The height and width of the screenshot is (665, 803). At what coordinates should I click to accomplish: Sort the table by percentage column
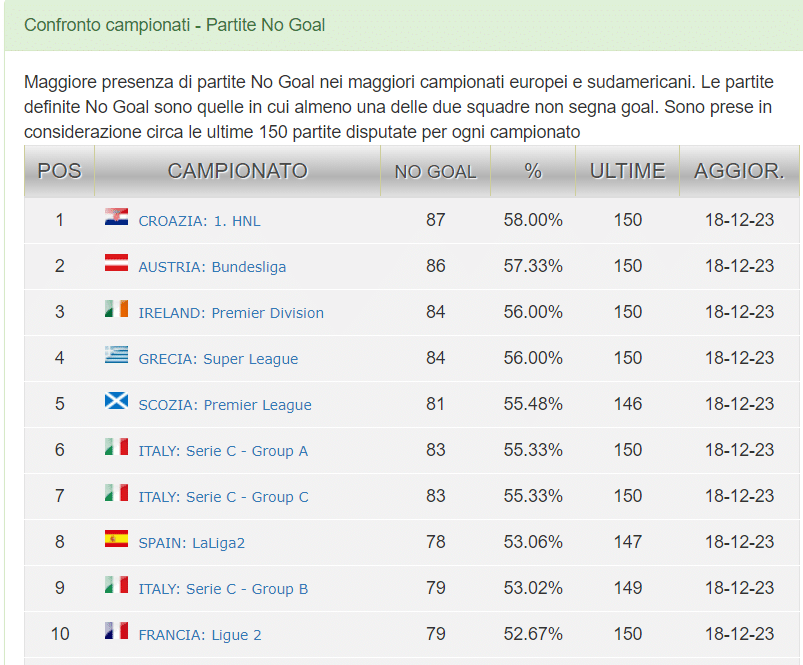point(532,170)
